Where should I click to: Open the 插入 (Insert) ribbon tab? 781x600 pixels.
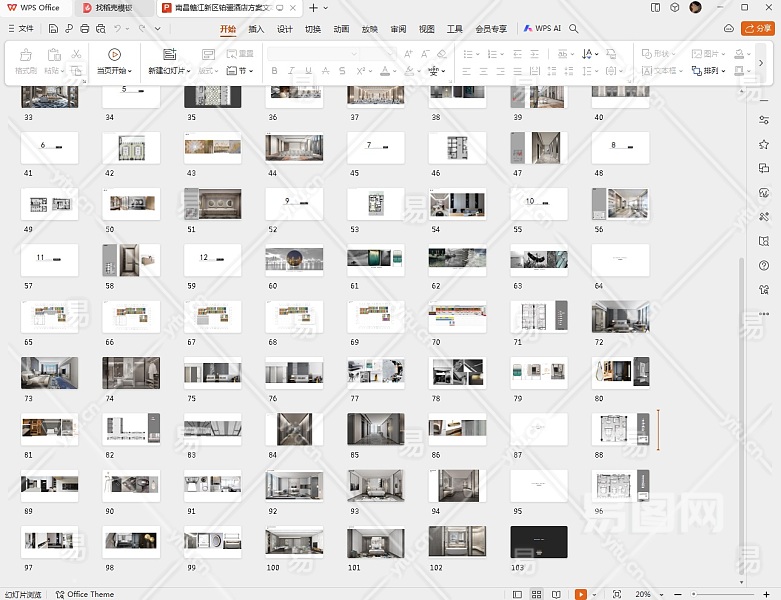256,29
